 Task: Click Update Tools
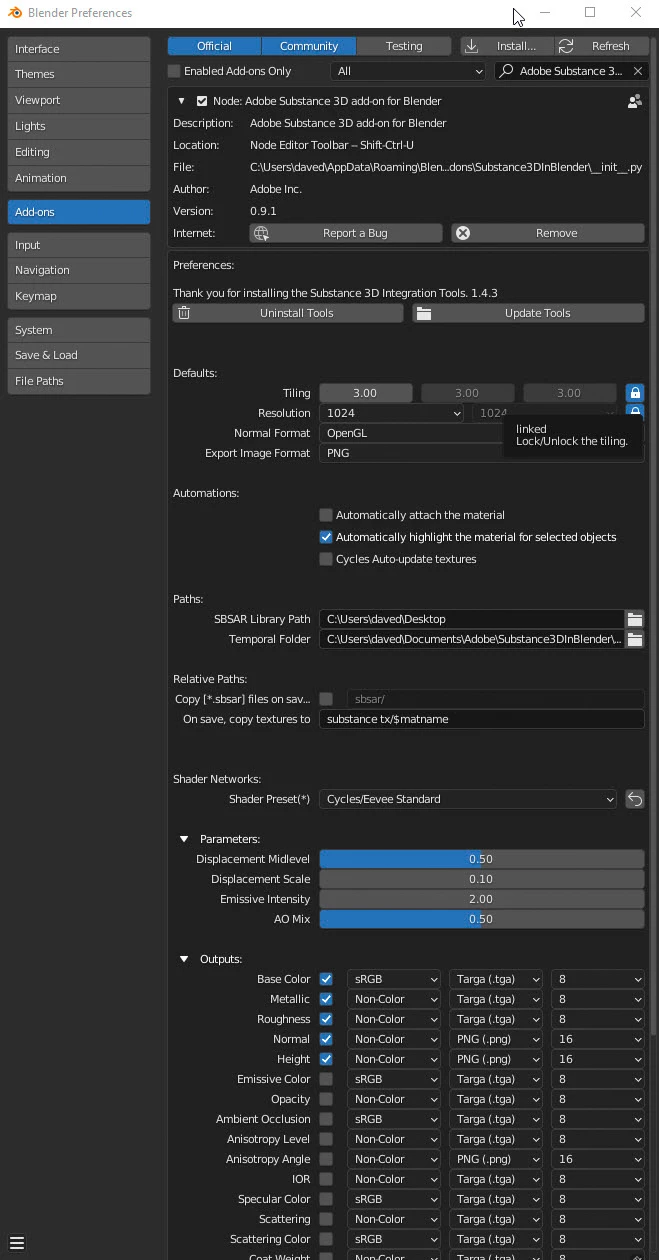tap(528, 313)
